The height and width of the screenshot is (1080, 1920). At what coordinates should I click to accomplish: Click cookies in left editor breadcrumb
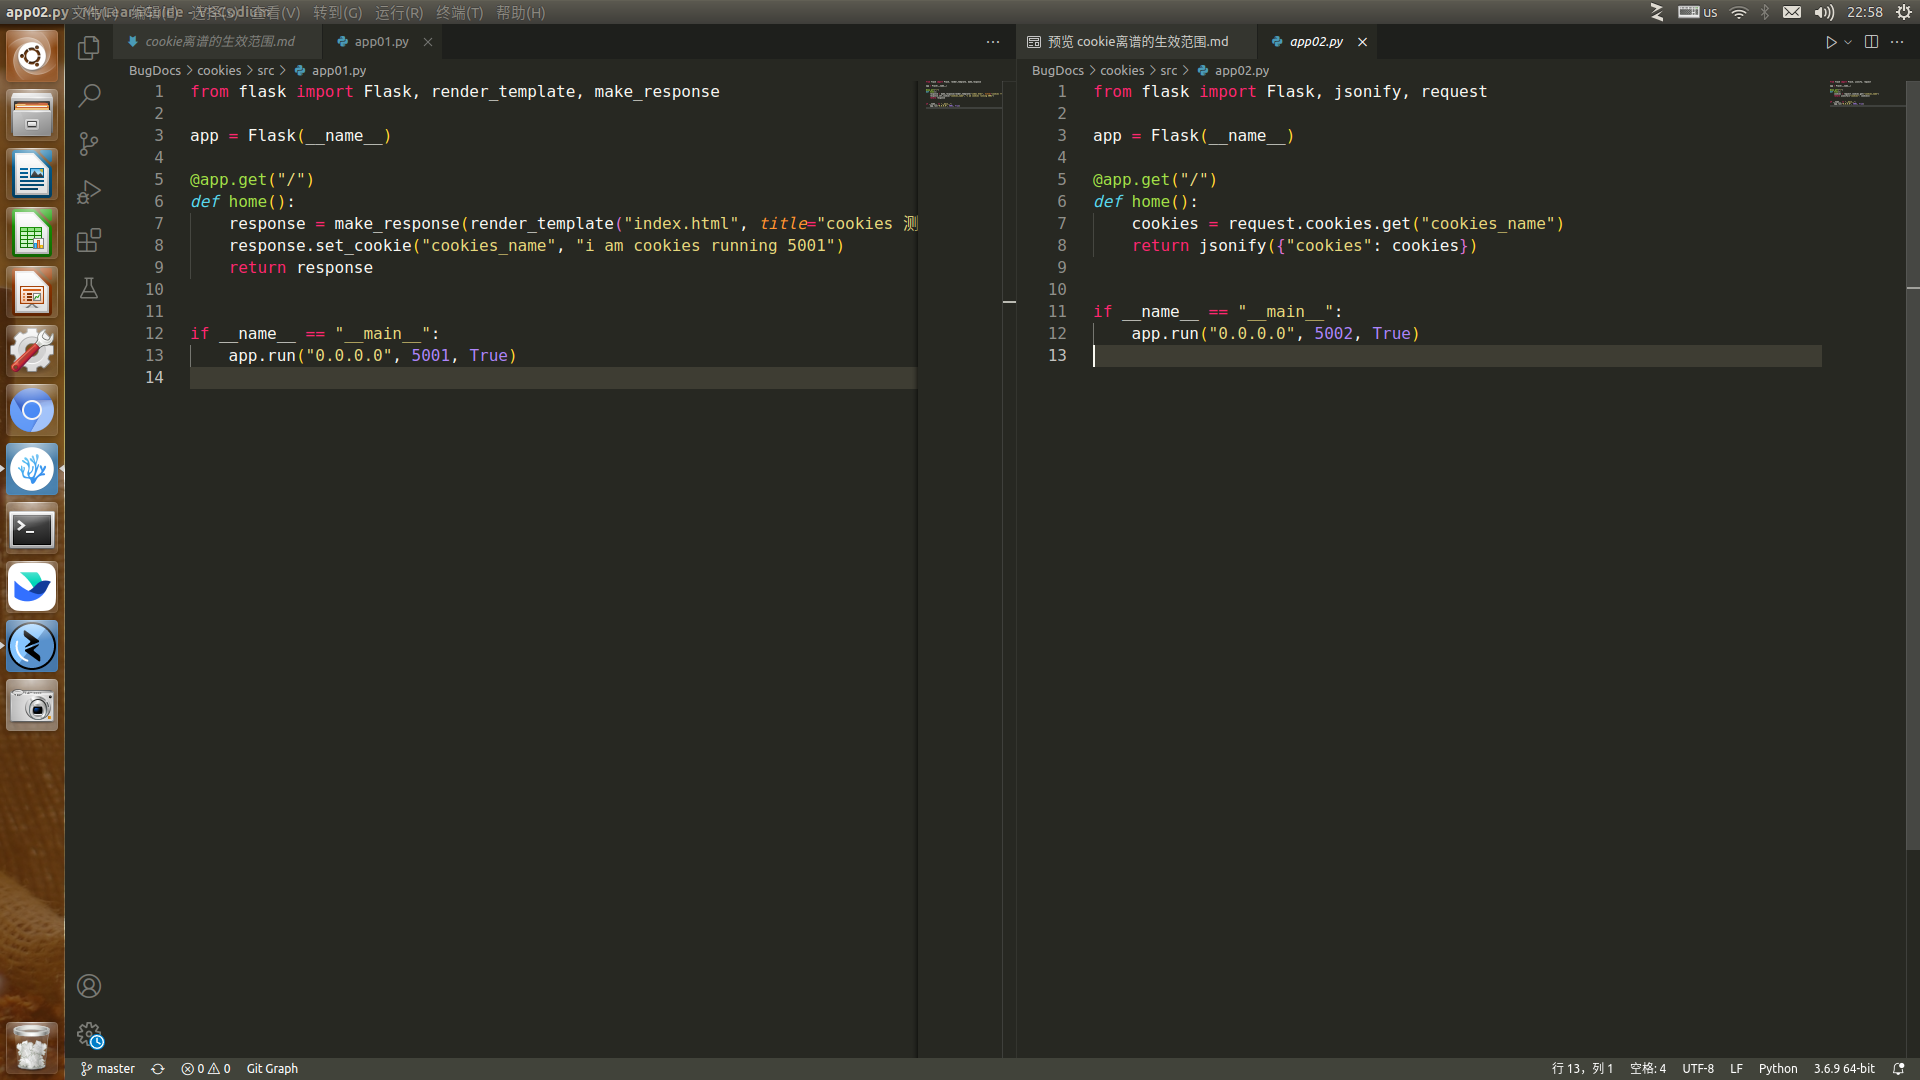[219, 71]
